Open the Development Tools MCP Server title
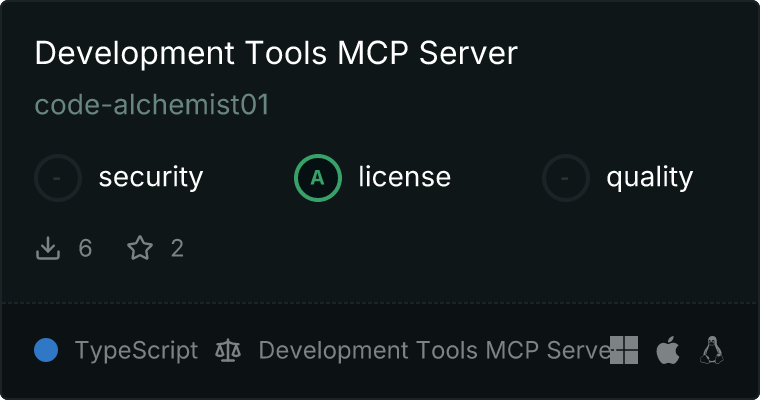760x400 pixels. click(276, 54)
